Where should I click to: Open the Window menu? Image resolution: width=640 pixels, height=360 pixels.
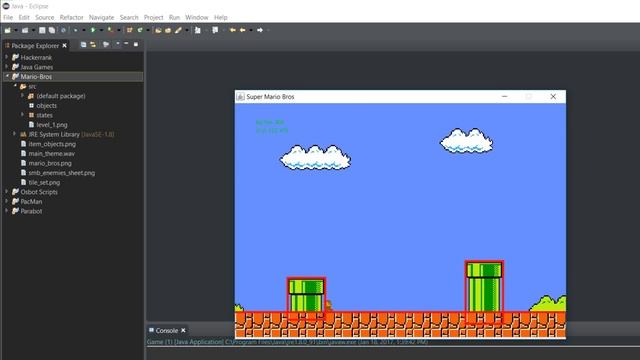[197, 18]
